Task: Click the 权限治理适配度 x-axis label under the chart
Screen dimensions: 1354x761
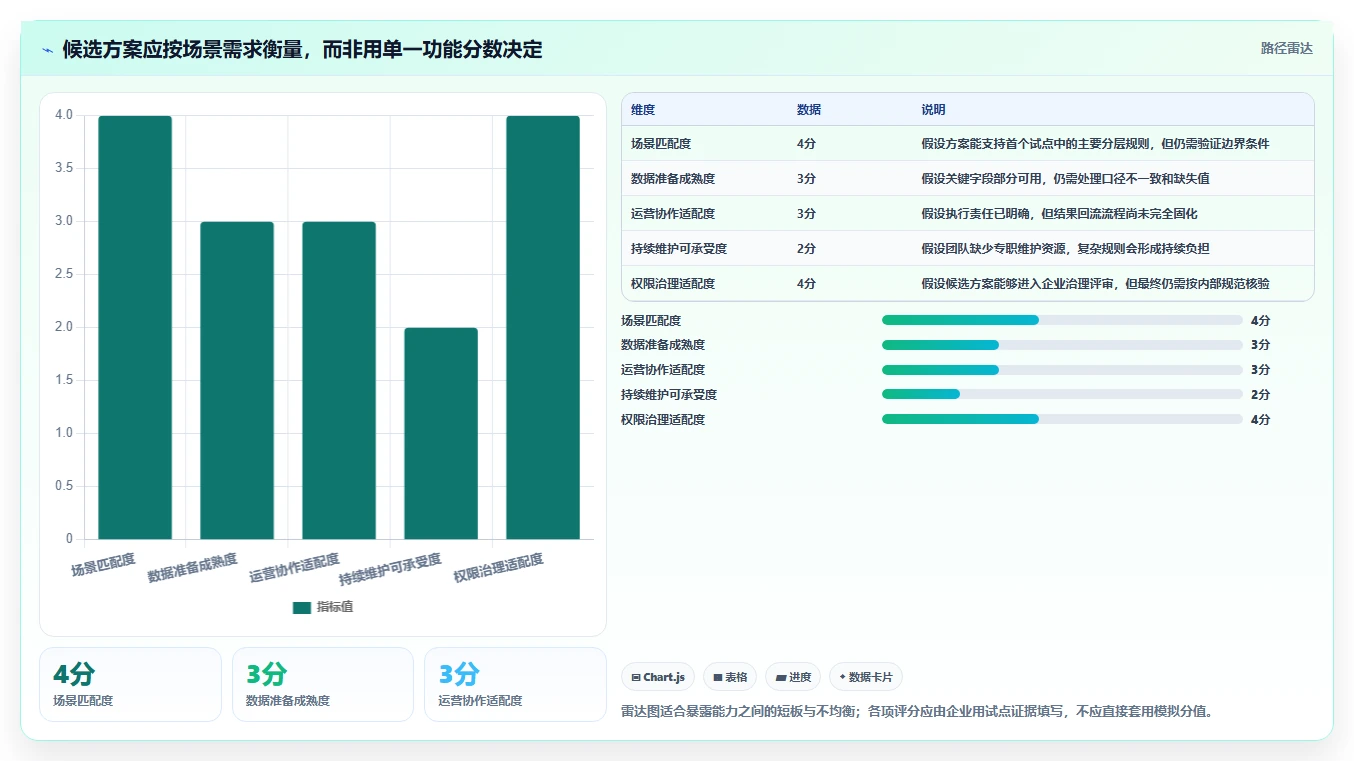Action: 498,567
